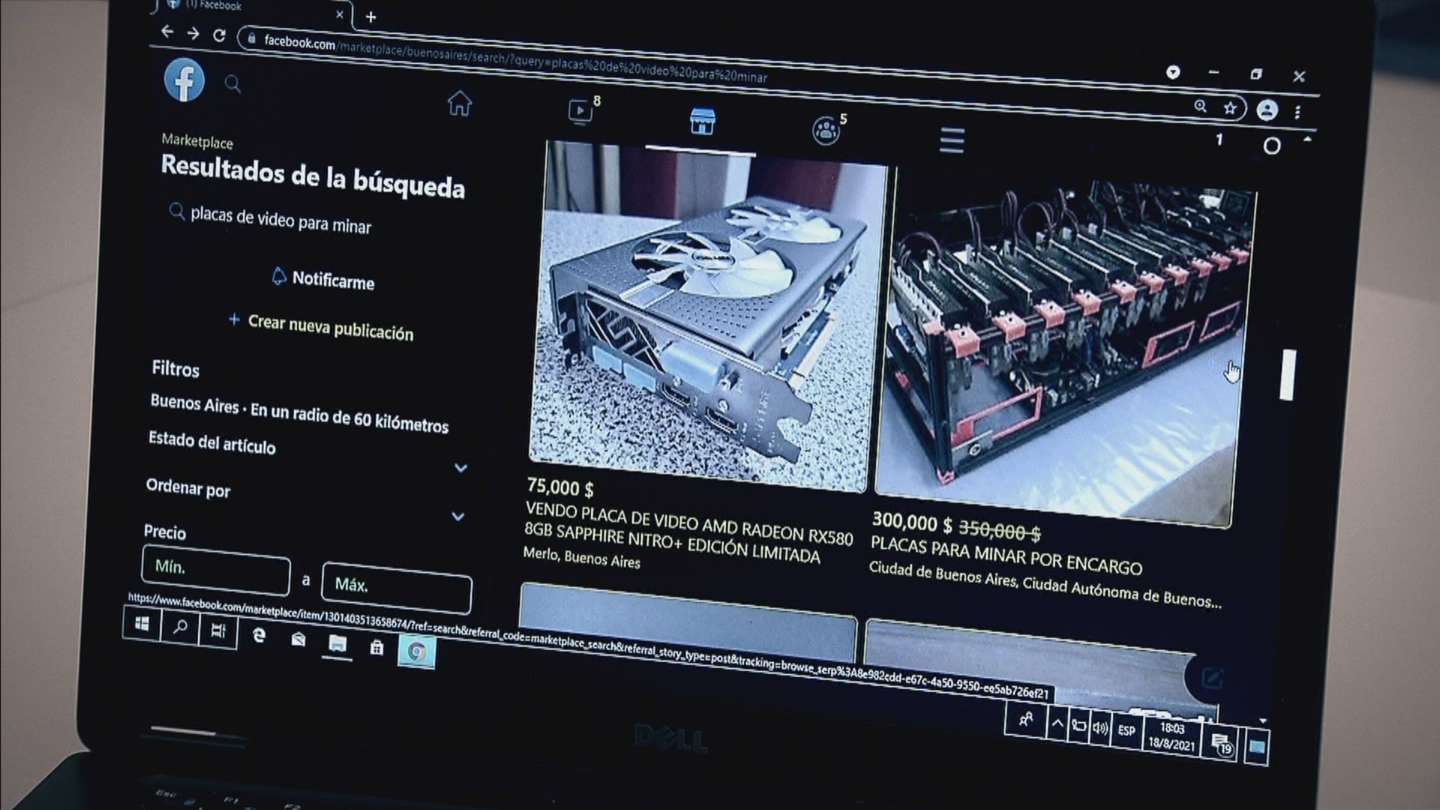Click the "Merlo, Buenos Aires" location text
The width and height of the screenshot is (1440, 810).
pos(581,557)
